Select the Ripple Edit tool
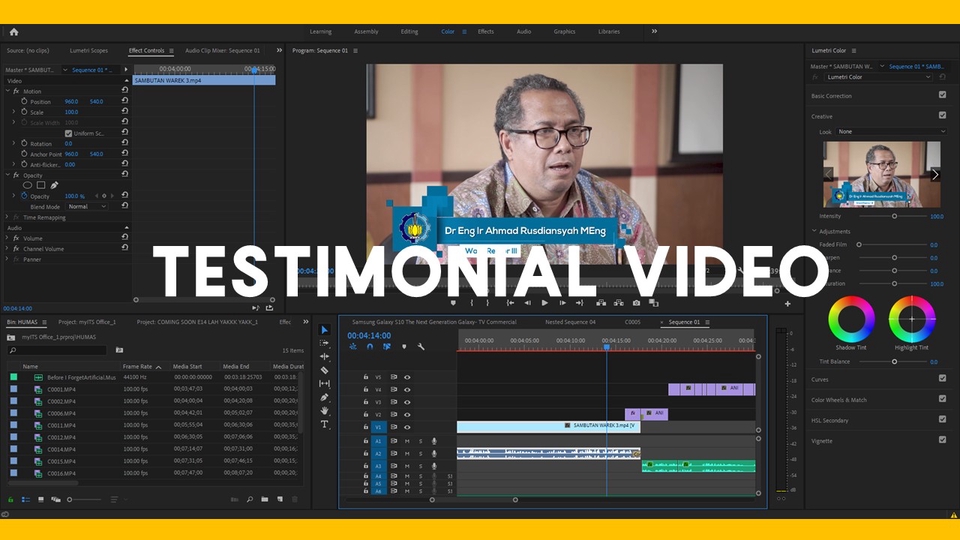960x540 pixels. 324,356
